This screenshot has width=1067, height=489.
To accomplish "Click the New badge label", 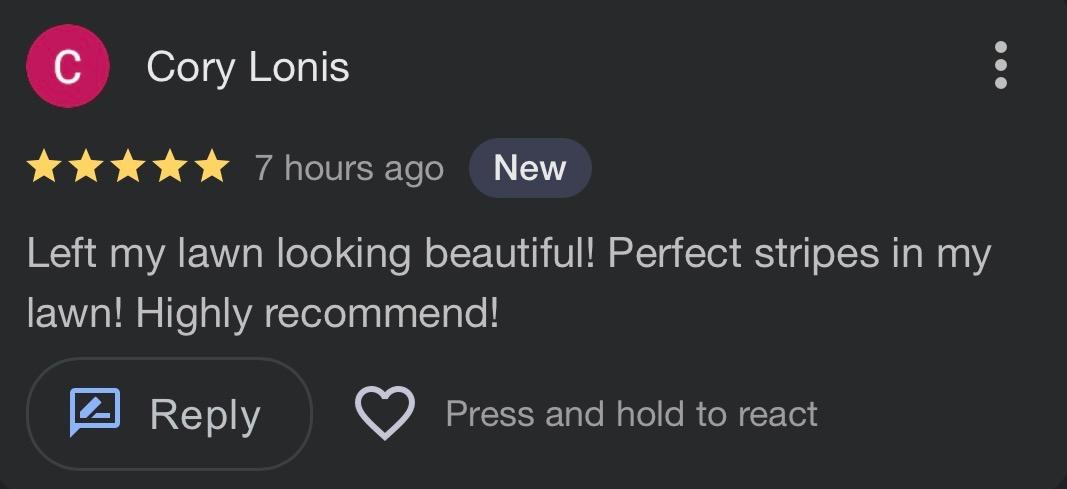I will (x=529, y=168).
